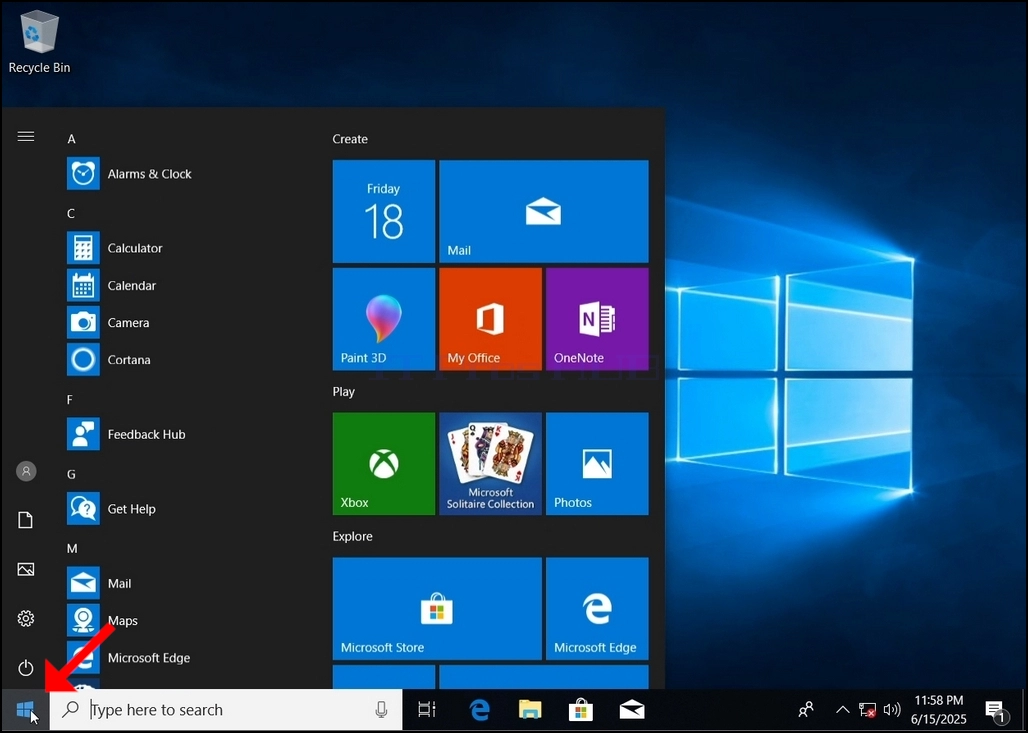Open Mail from the taskbar
The image size is (1028, 733).
coord(632,709)
